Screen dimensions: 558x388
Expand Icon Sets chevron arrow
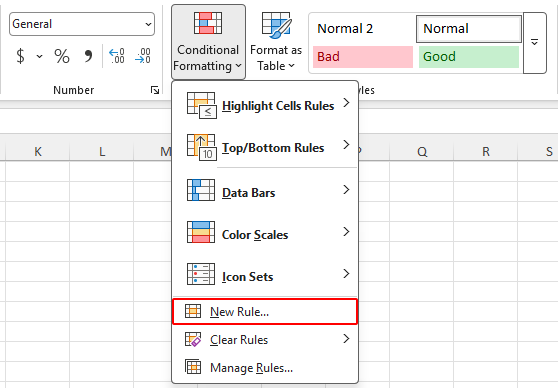click(x=346, y=274)
